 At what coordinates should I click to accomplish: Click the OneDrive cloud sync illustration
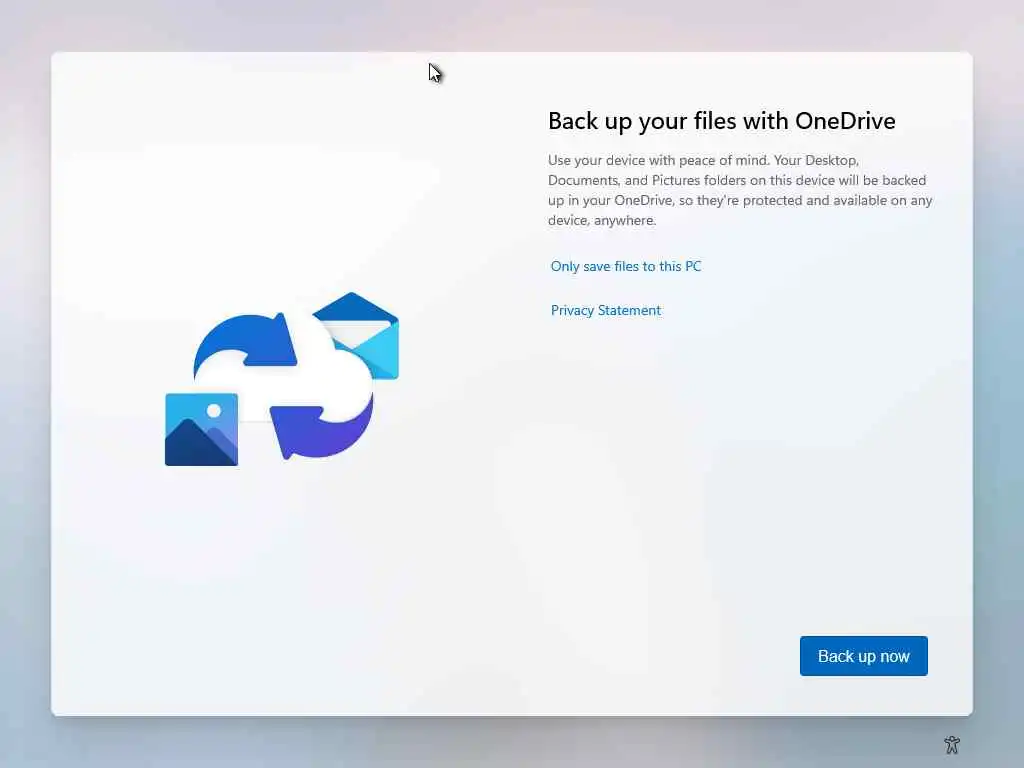click(282, 379)
